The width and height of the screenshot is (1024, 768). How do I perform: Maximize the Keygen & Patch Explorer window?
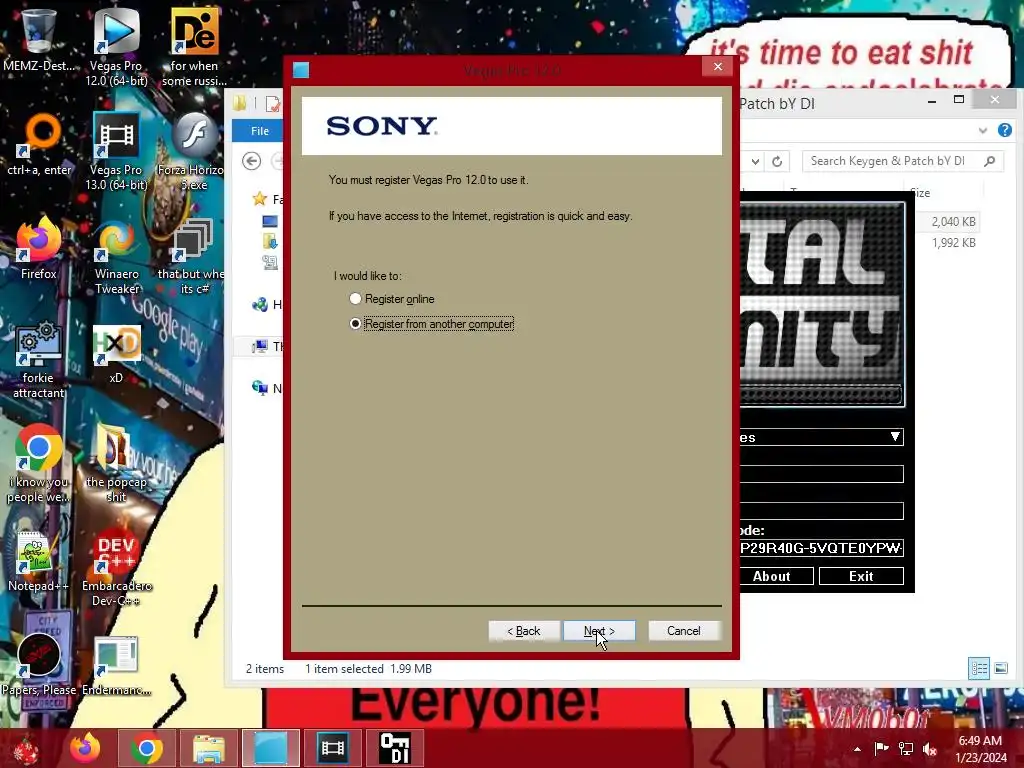(x=959, y=100)
